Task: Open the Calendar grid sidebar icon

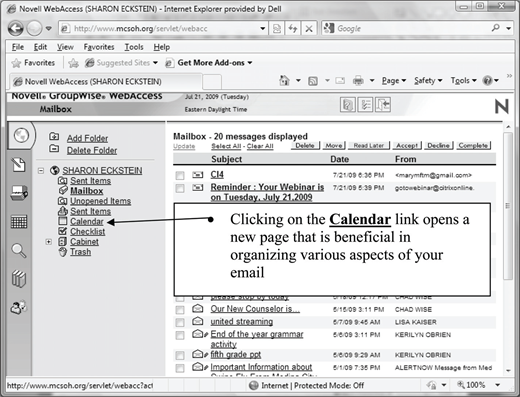Action: click(19, 222)
